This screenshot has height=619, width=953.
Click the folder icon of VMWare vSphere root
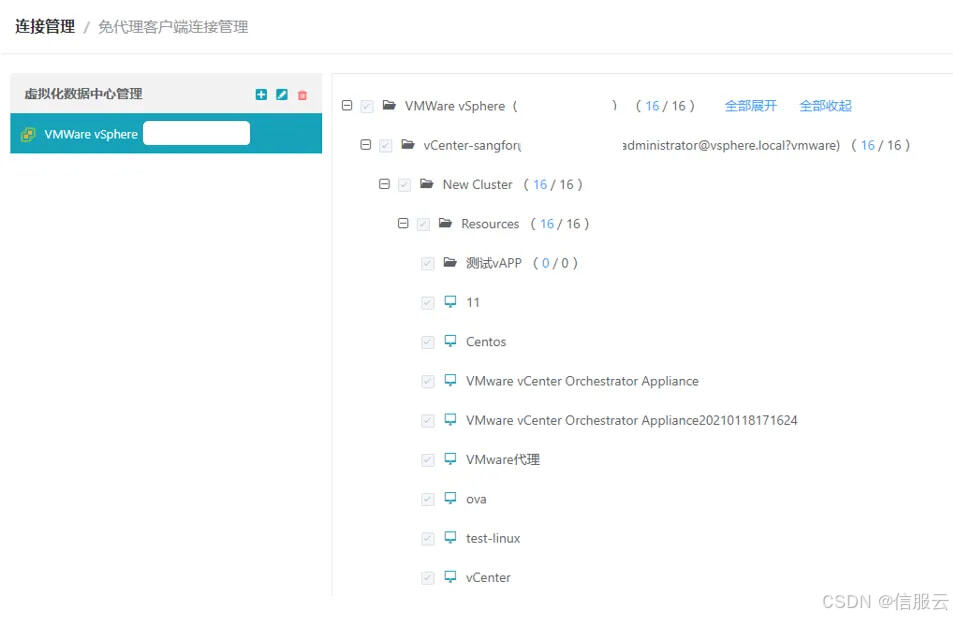pyautogui.click(x=389, y=105)
